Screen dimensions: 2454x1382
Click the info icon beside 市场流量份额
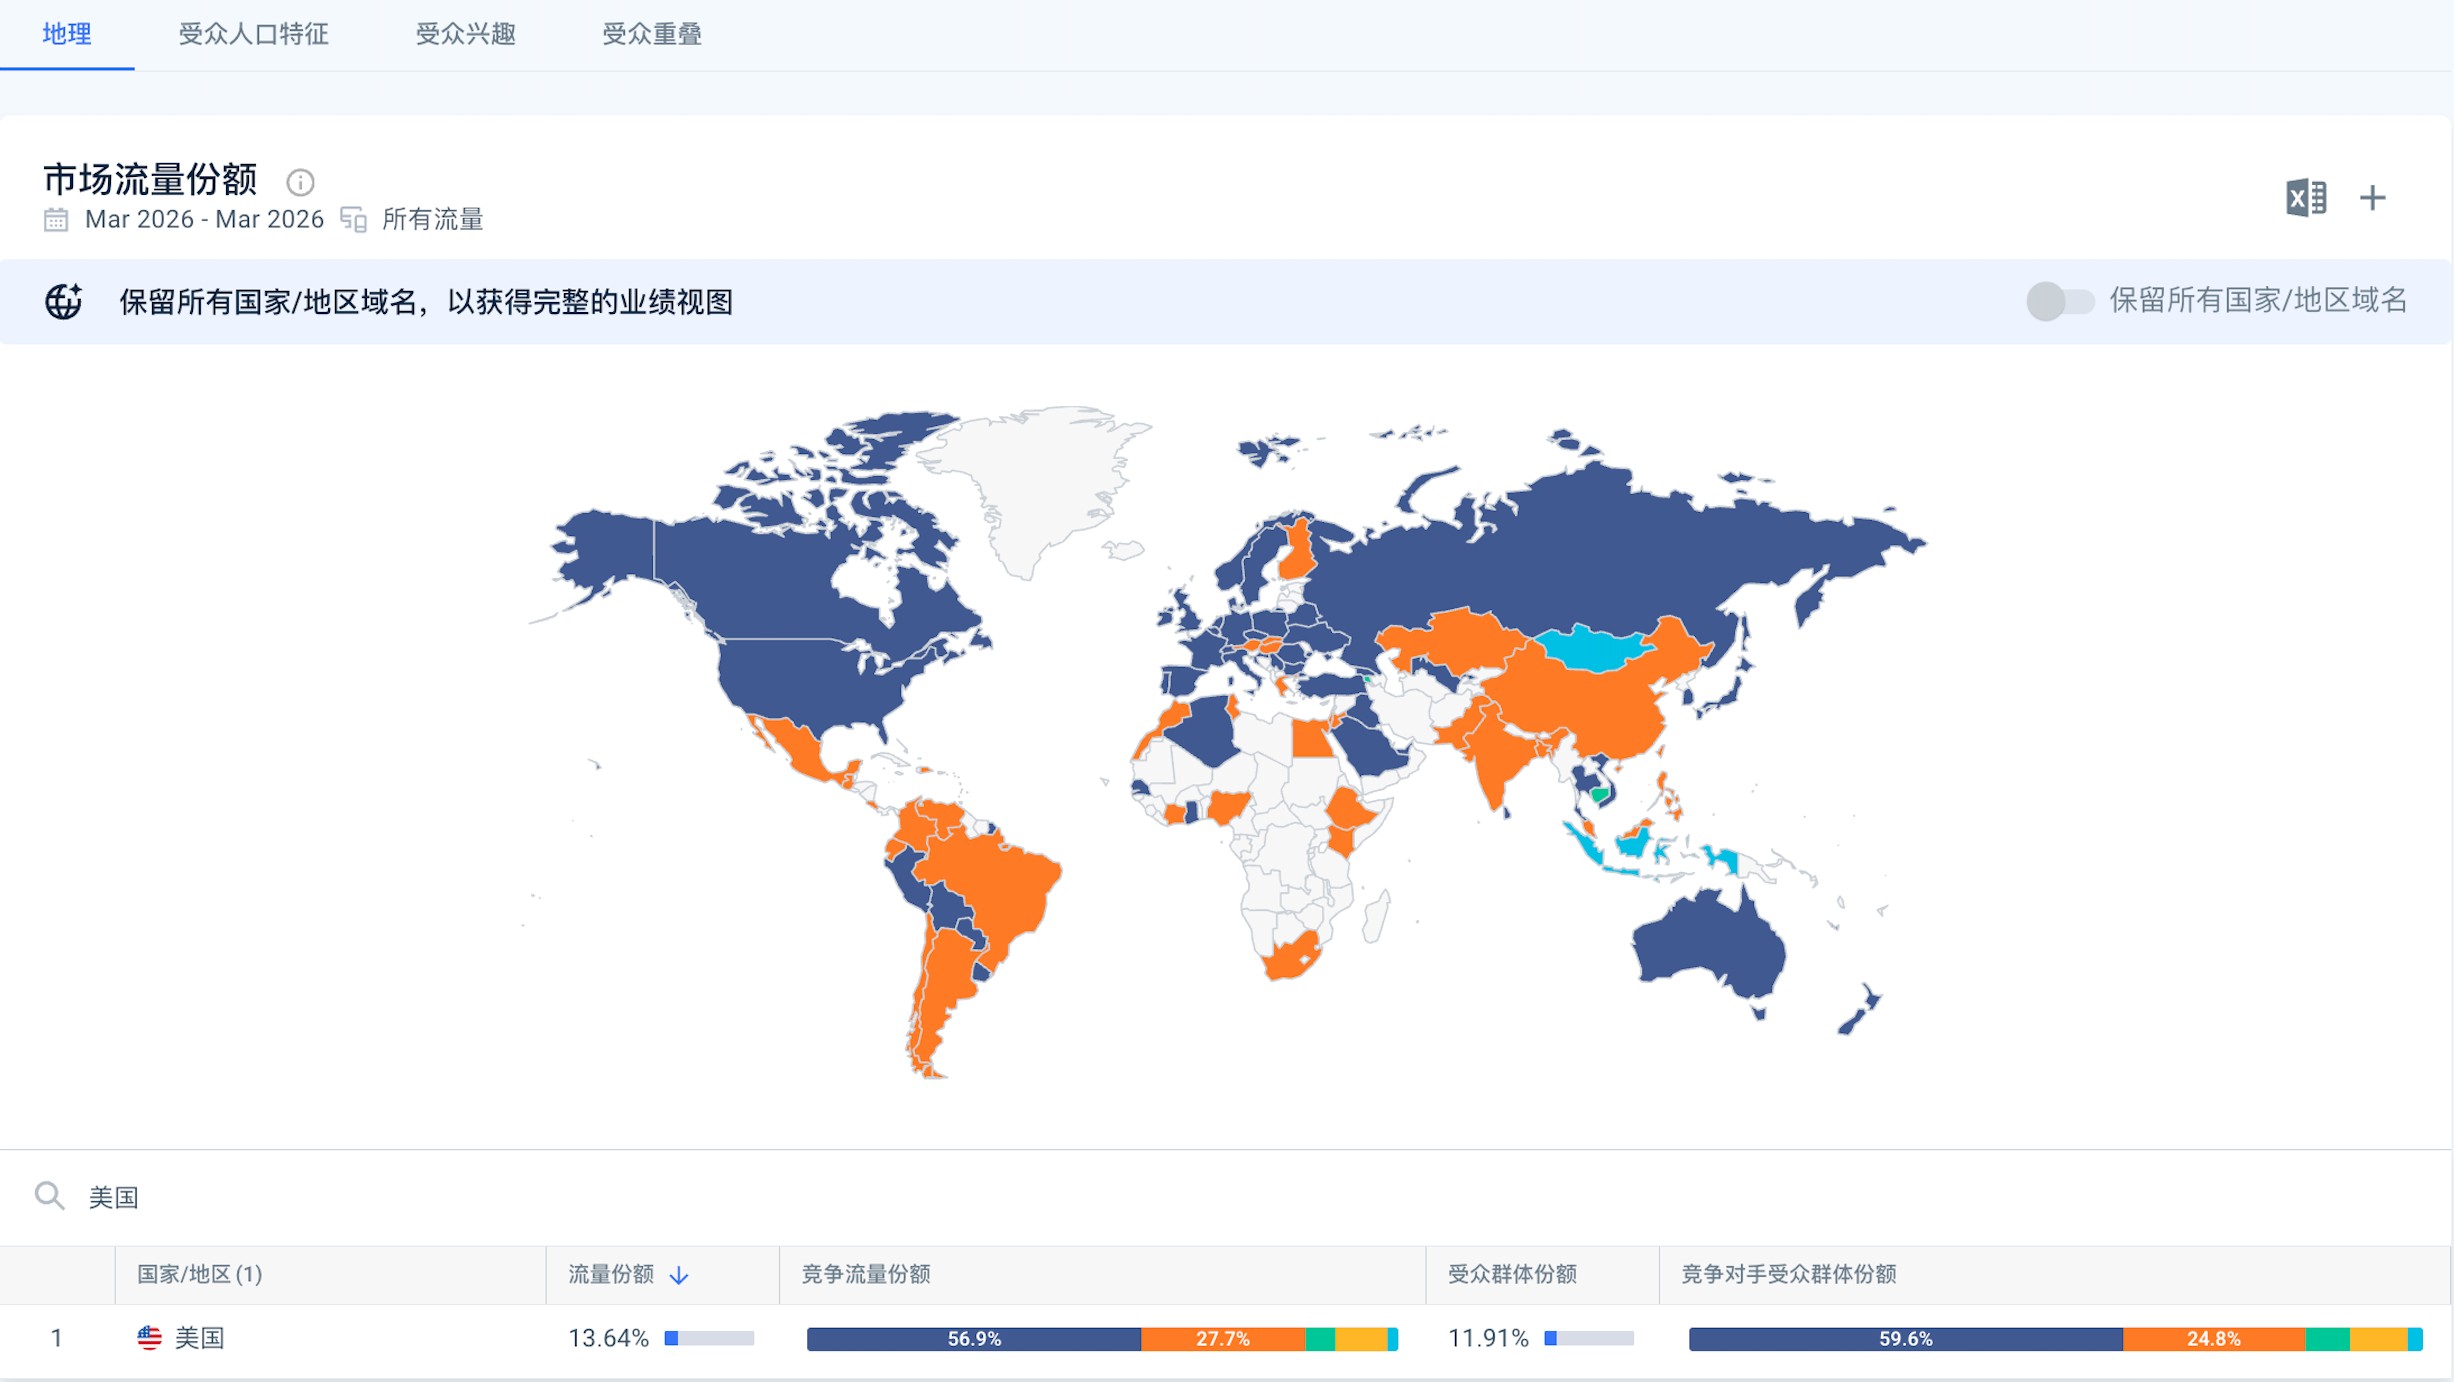[300, 182]
